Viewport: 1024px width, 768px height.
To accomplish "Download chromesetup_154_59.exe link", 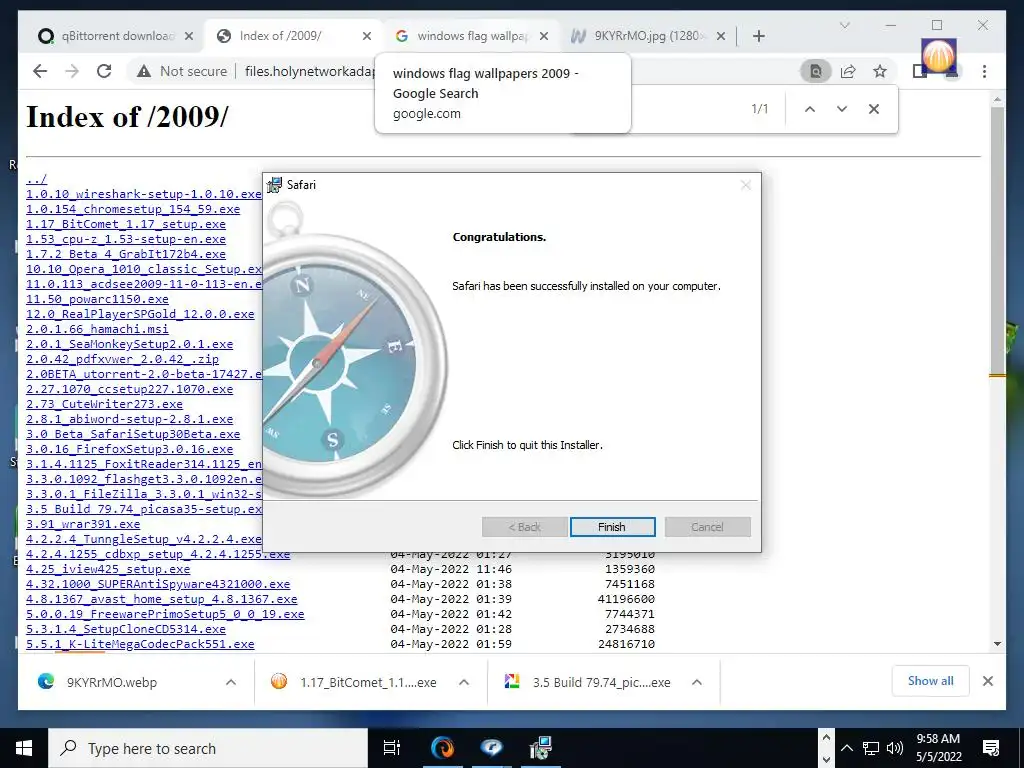I will coord(133,209).
